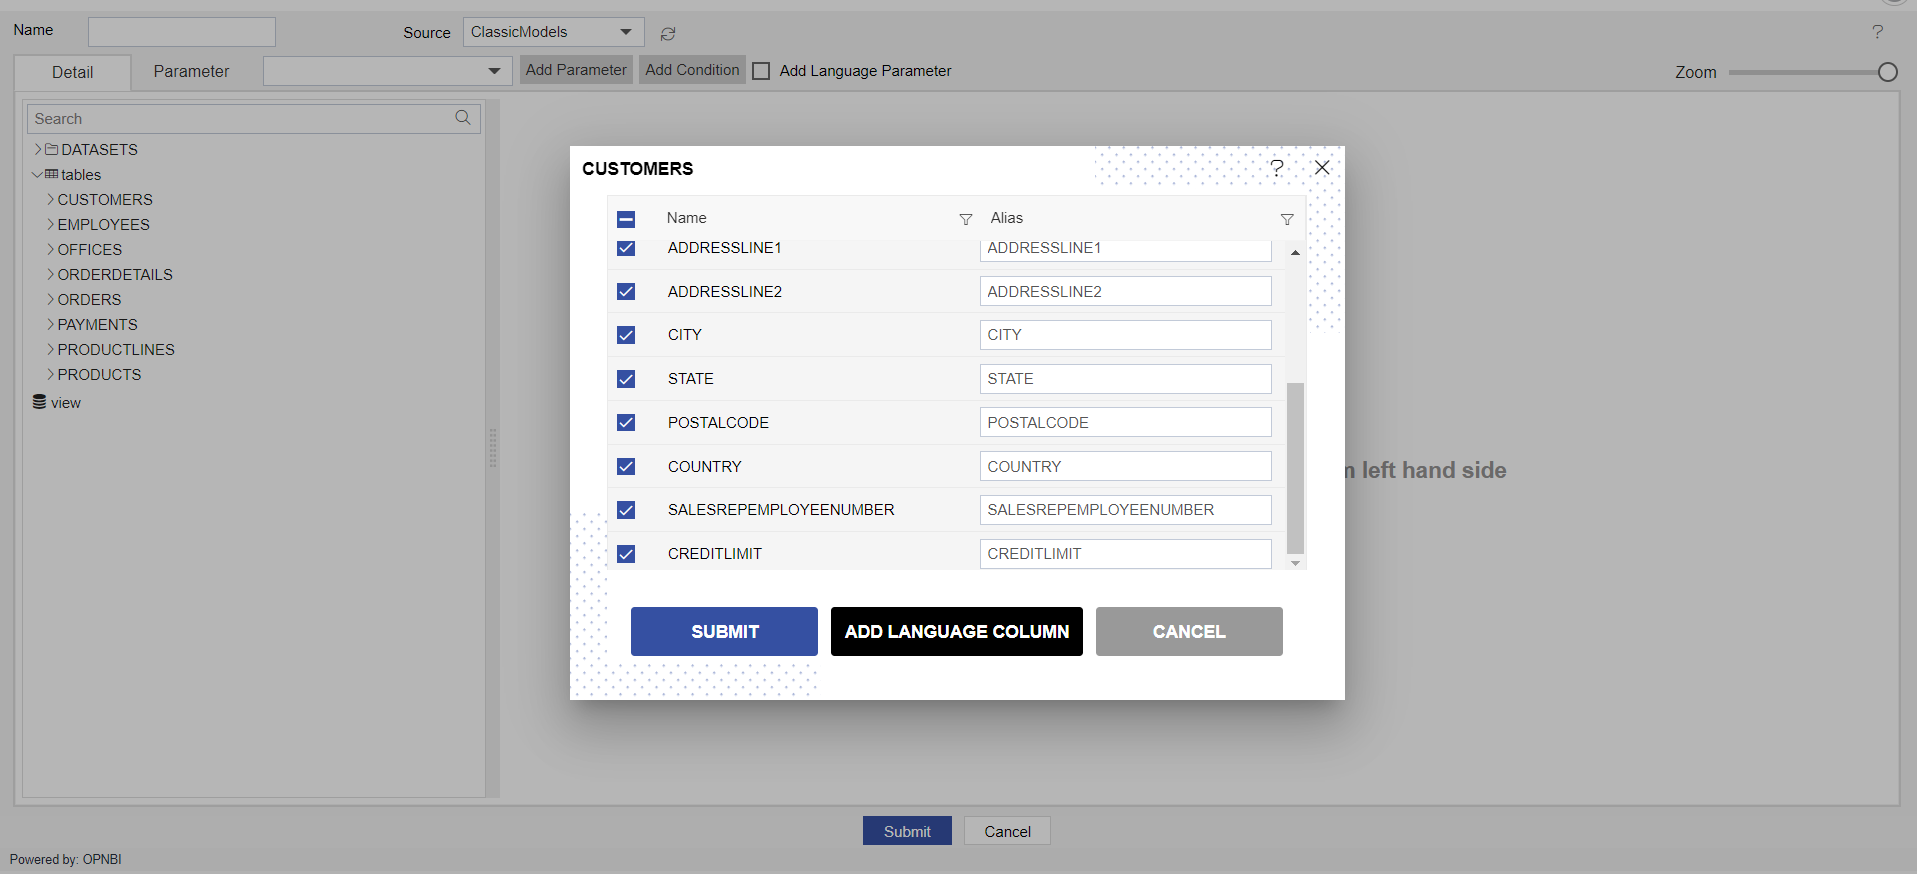Filter the Name column

click(x=965, y=219)
